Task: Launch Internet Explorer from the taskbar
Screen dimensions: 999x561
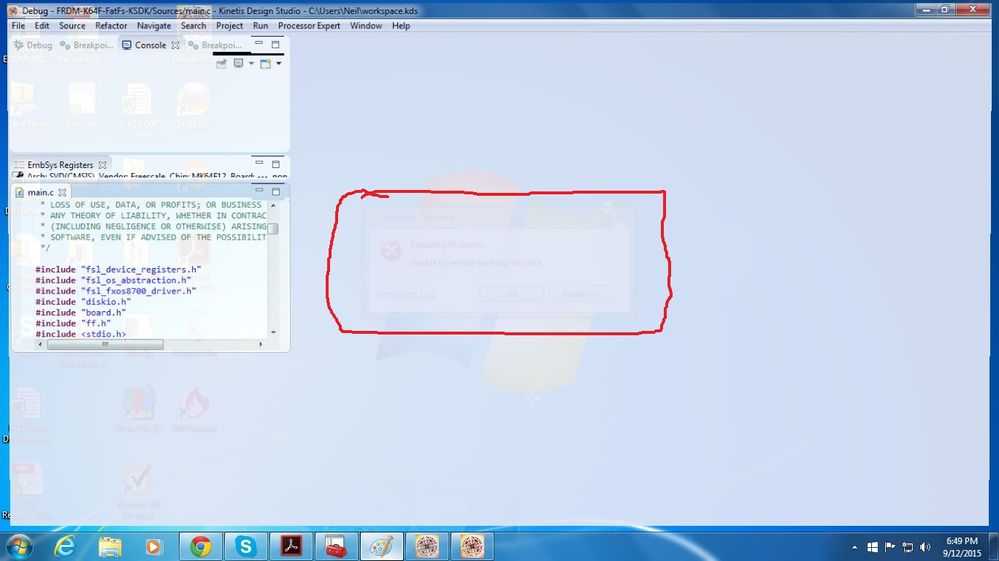Action: pos(64,546)
